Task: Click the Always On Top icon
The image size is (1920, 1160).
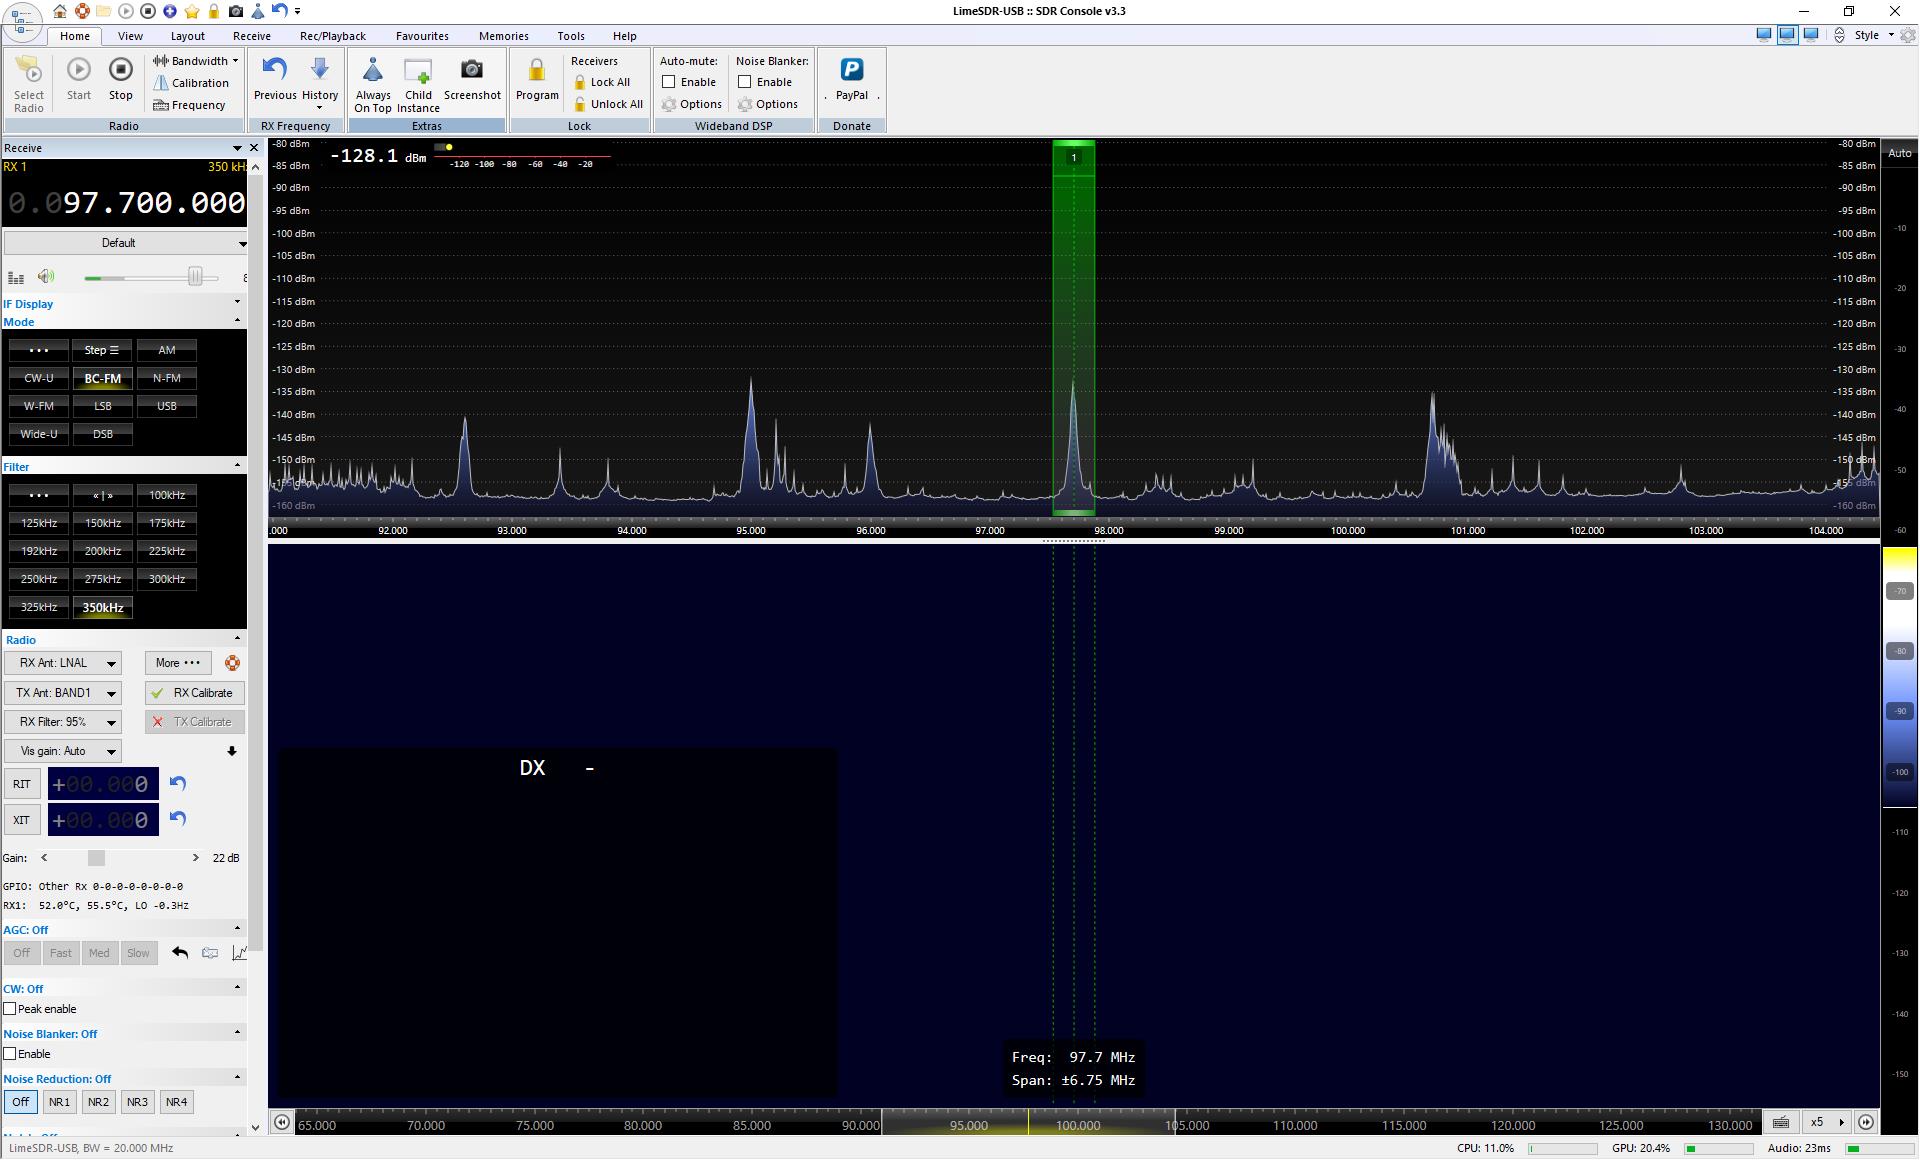Action: pos(372,70)
